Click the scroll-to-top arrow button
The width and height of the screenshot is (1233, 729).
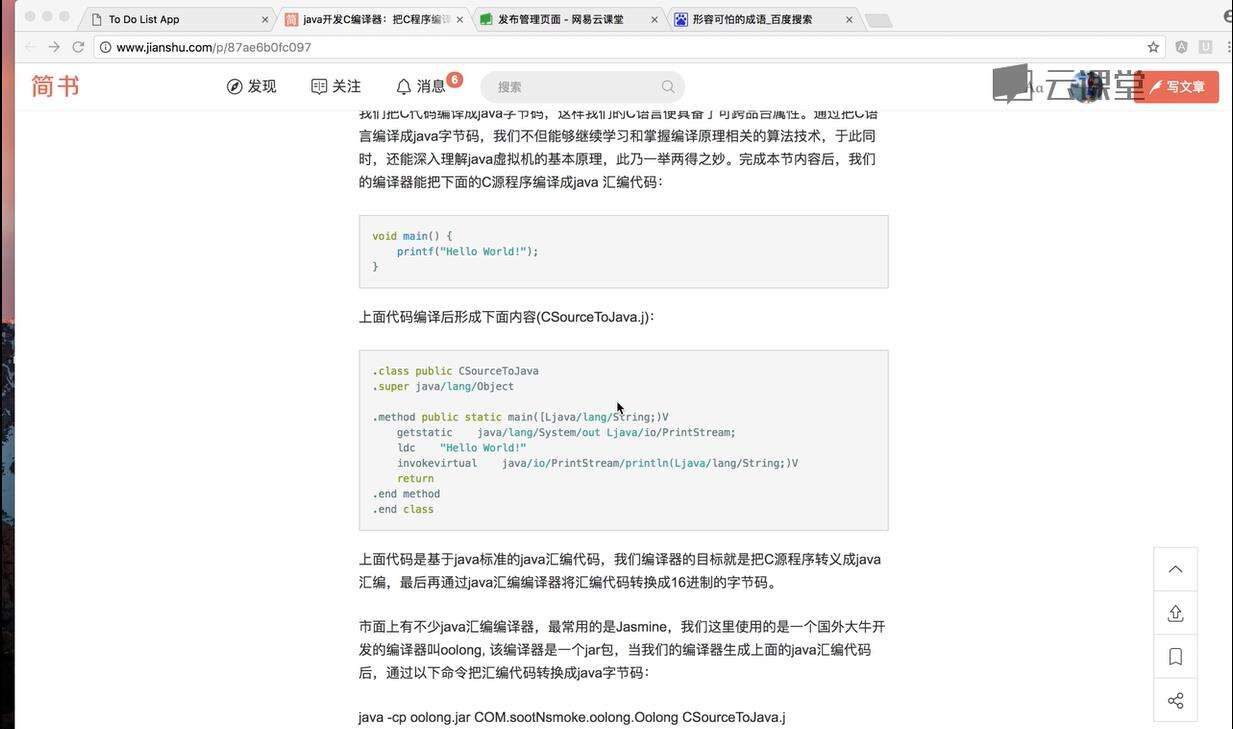tap(1175, 569)
